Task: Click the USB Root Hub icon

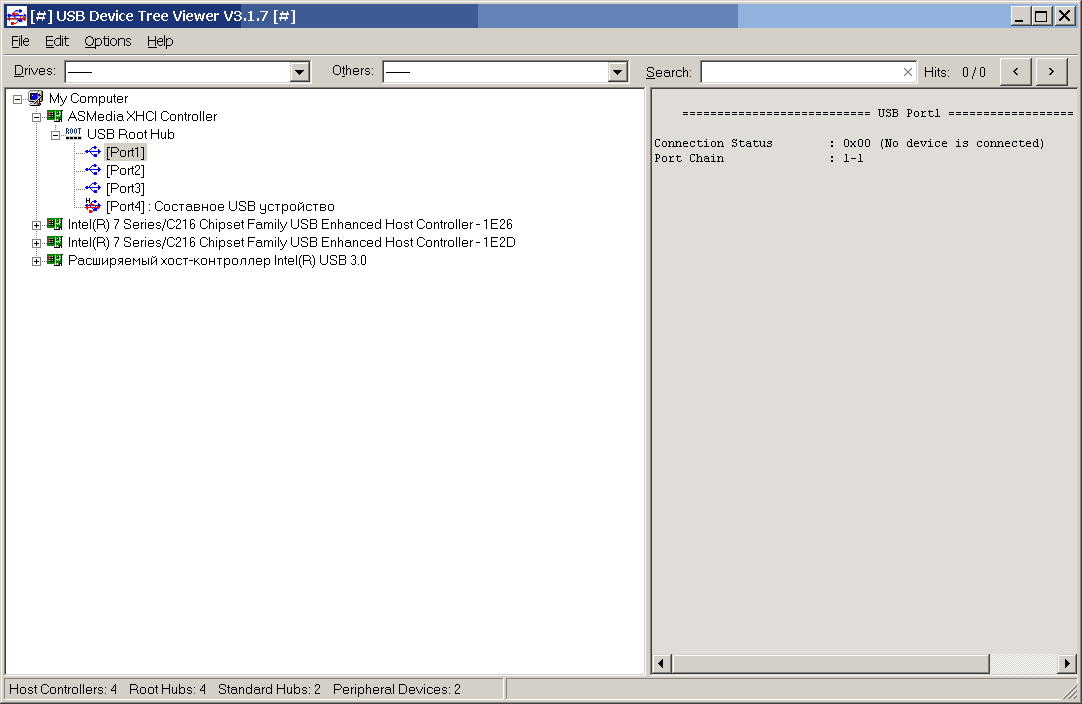Action: coord(72,133)
